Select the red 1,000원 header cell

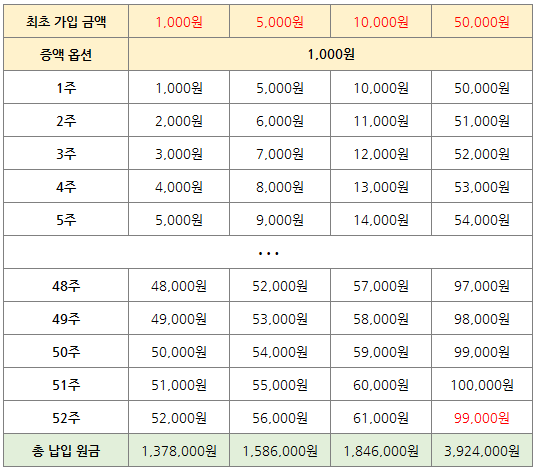point(179,21)
